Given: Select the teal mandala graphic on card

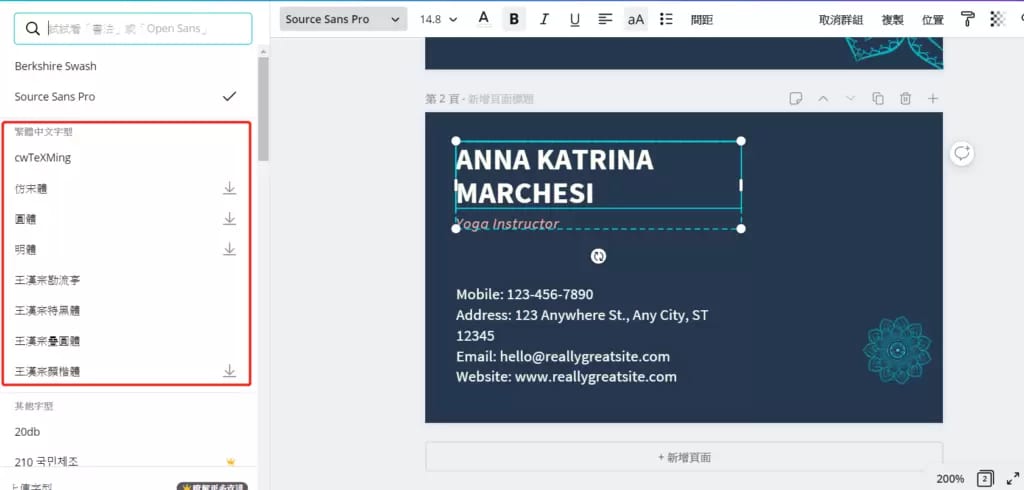Looking at the screenshot, I should coord(897,350).
